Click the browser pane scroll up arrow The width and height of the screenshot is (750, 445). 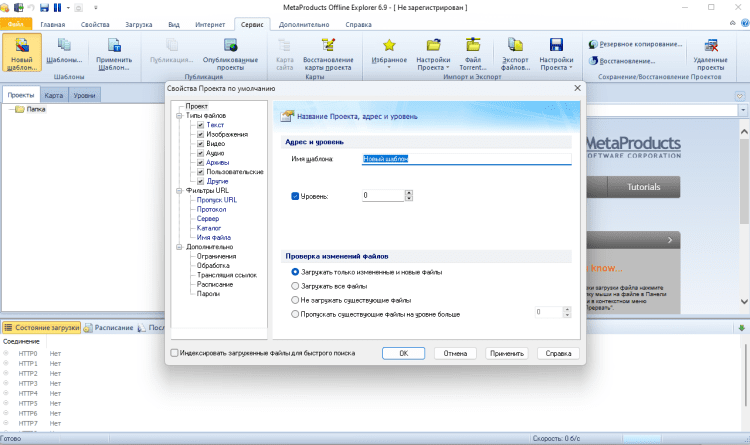tap(744, 131)
